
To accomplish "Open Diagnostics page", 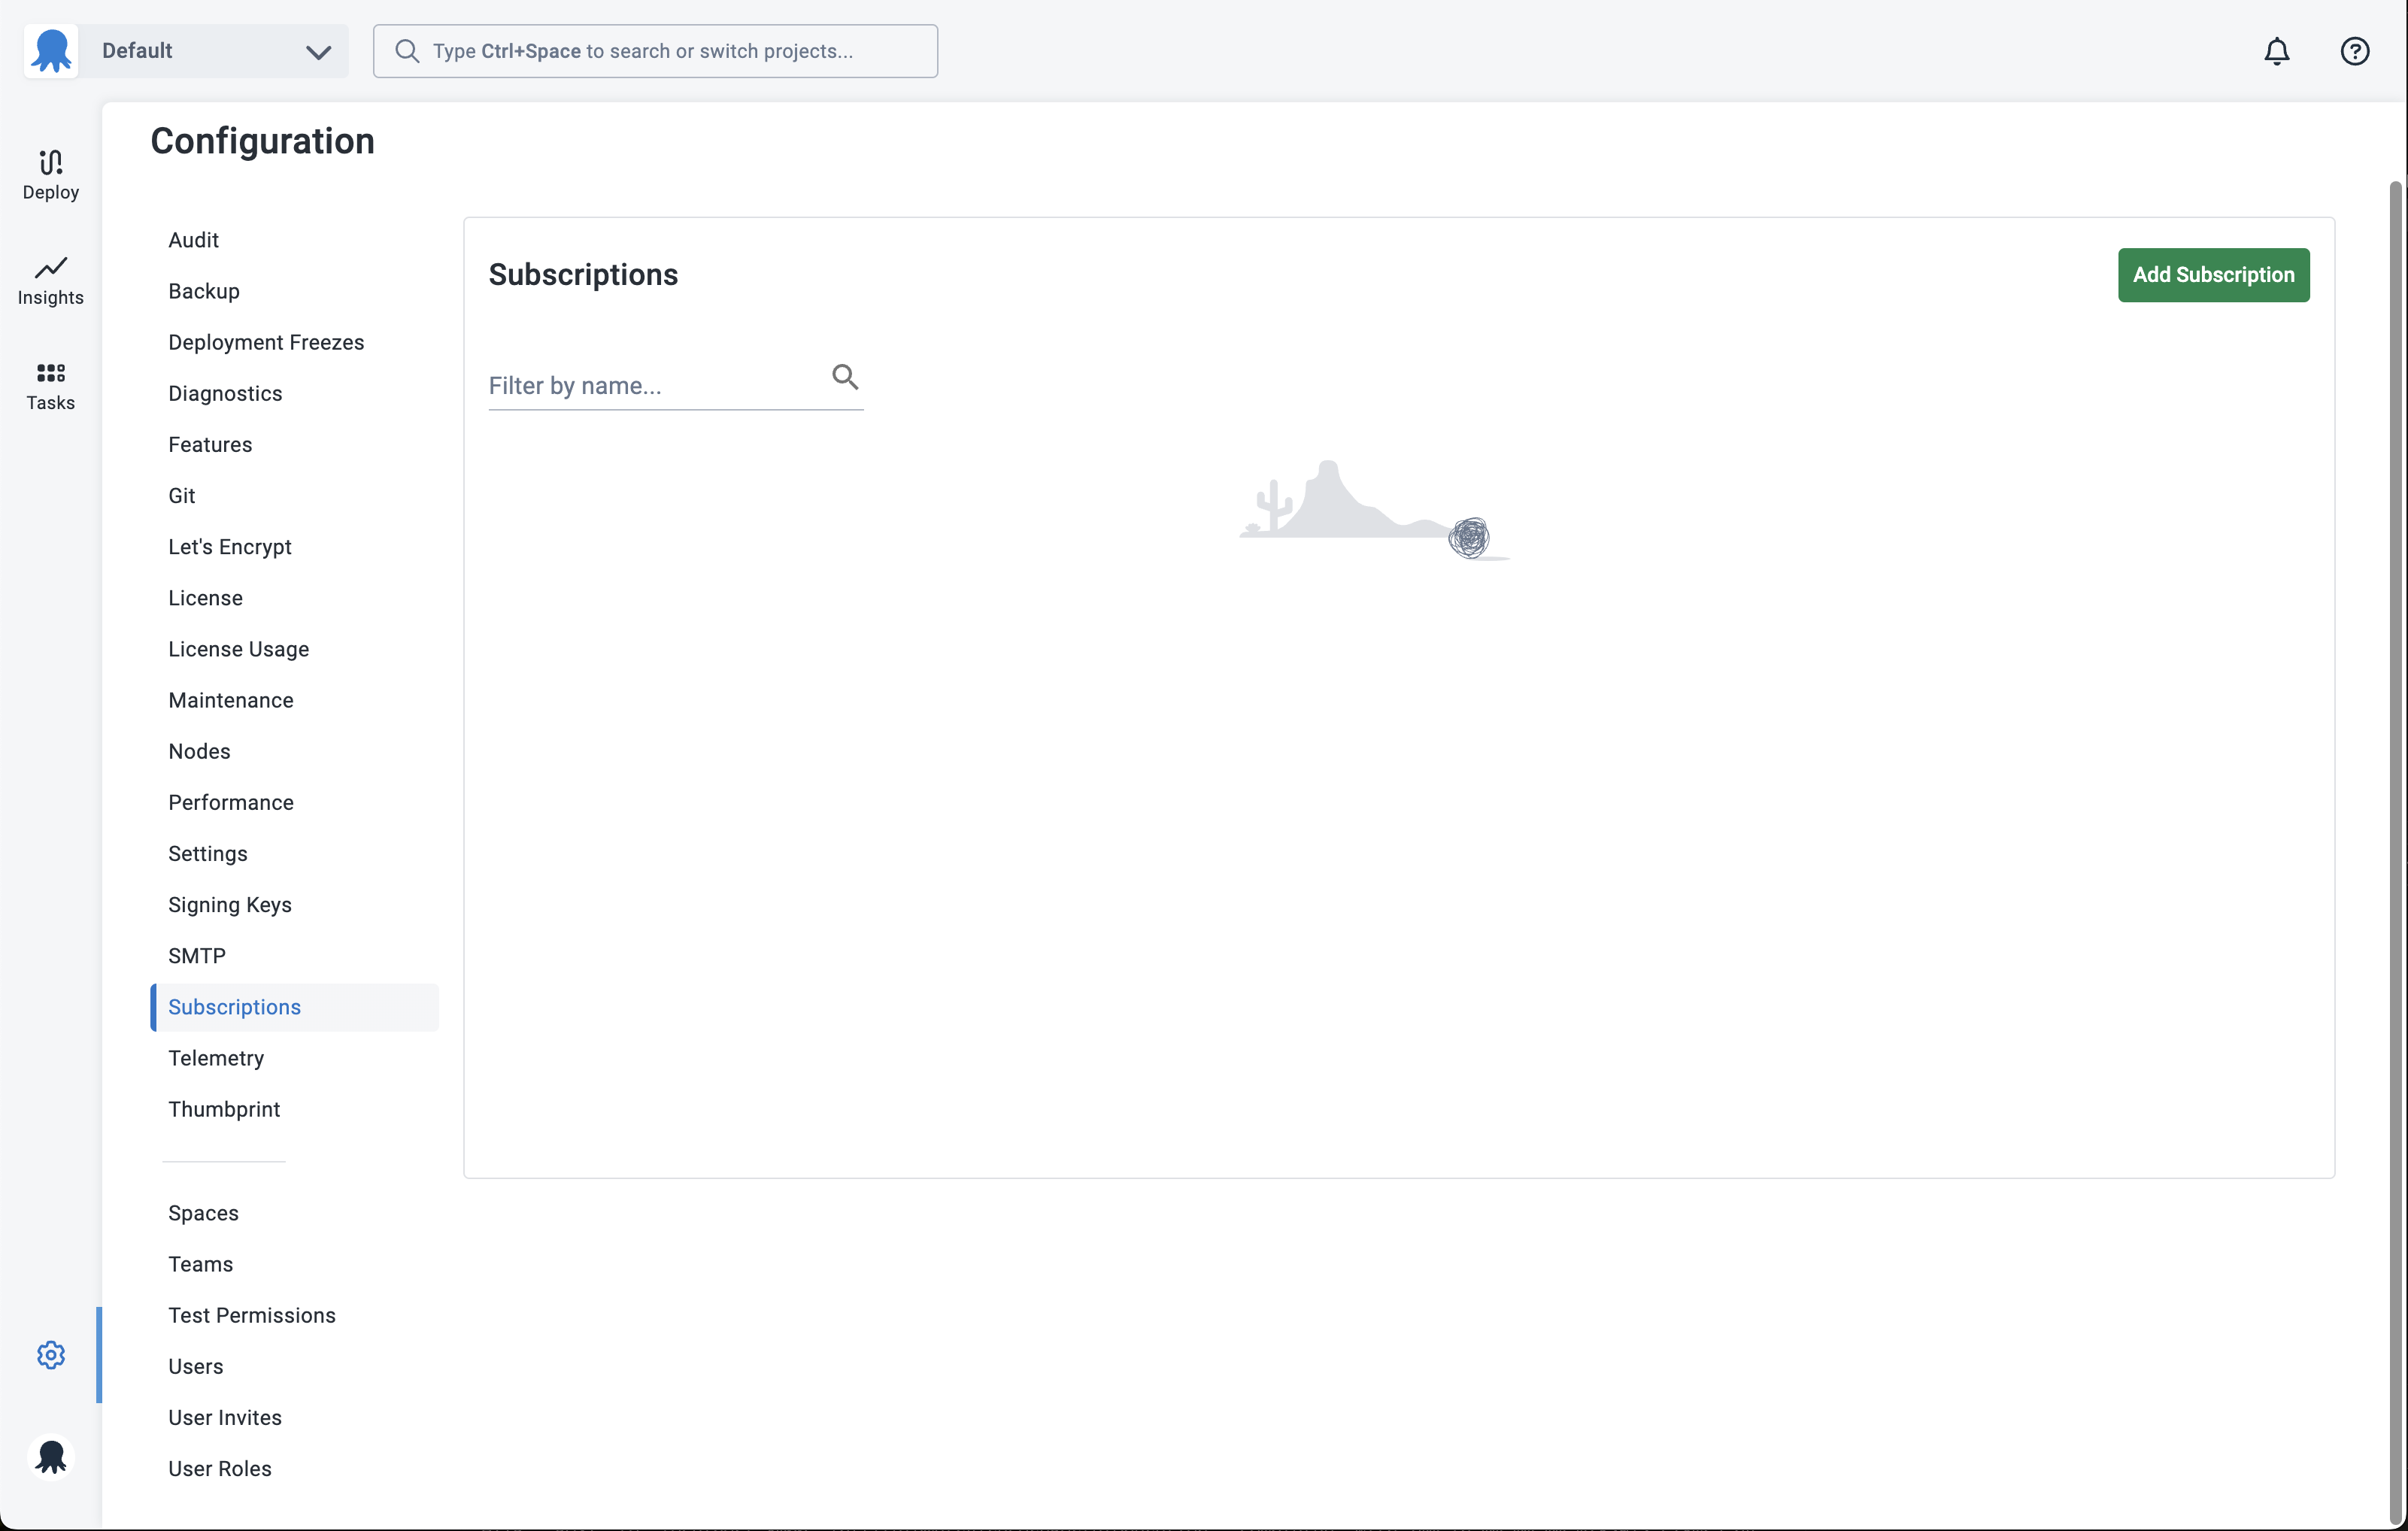I will pos(225,393).
